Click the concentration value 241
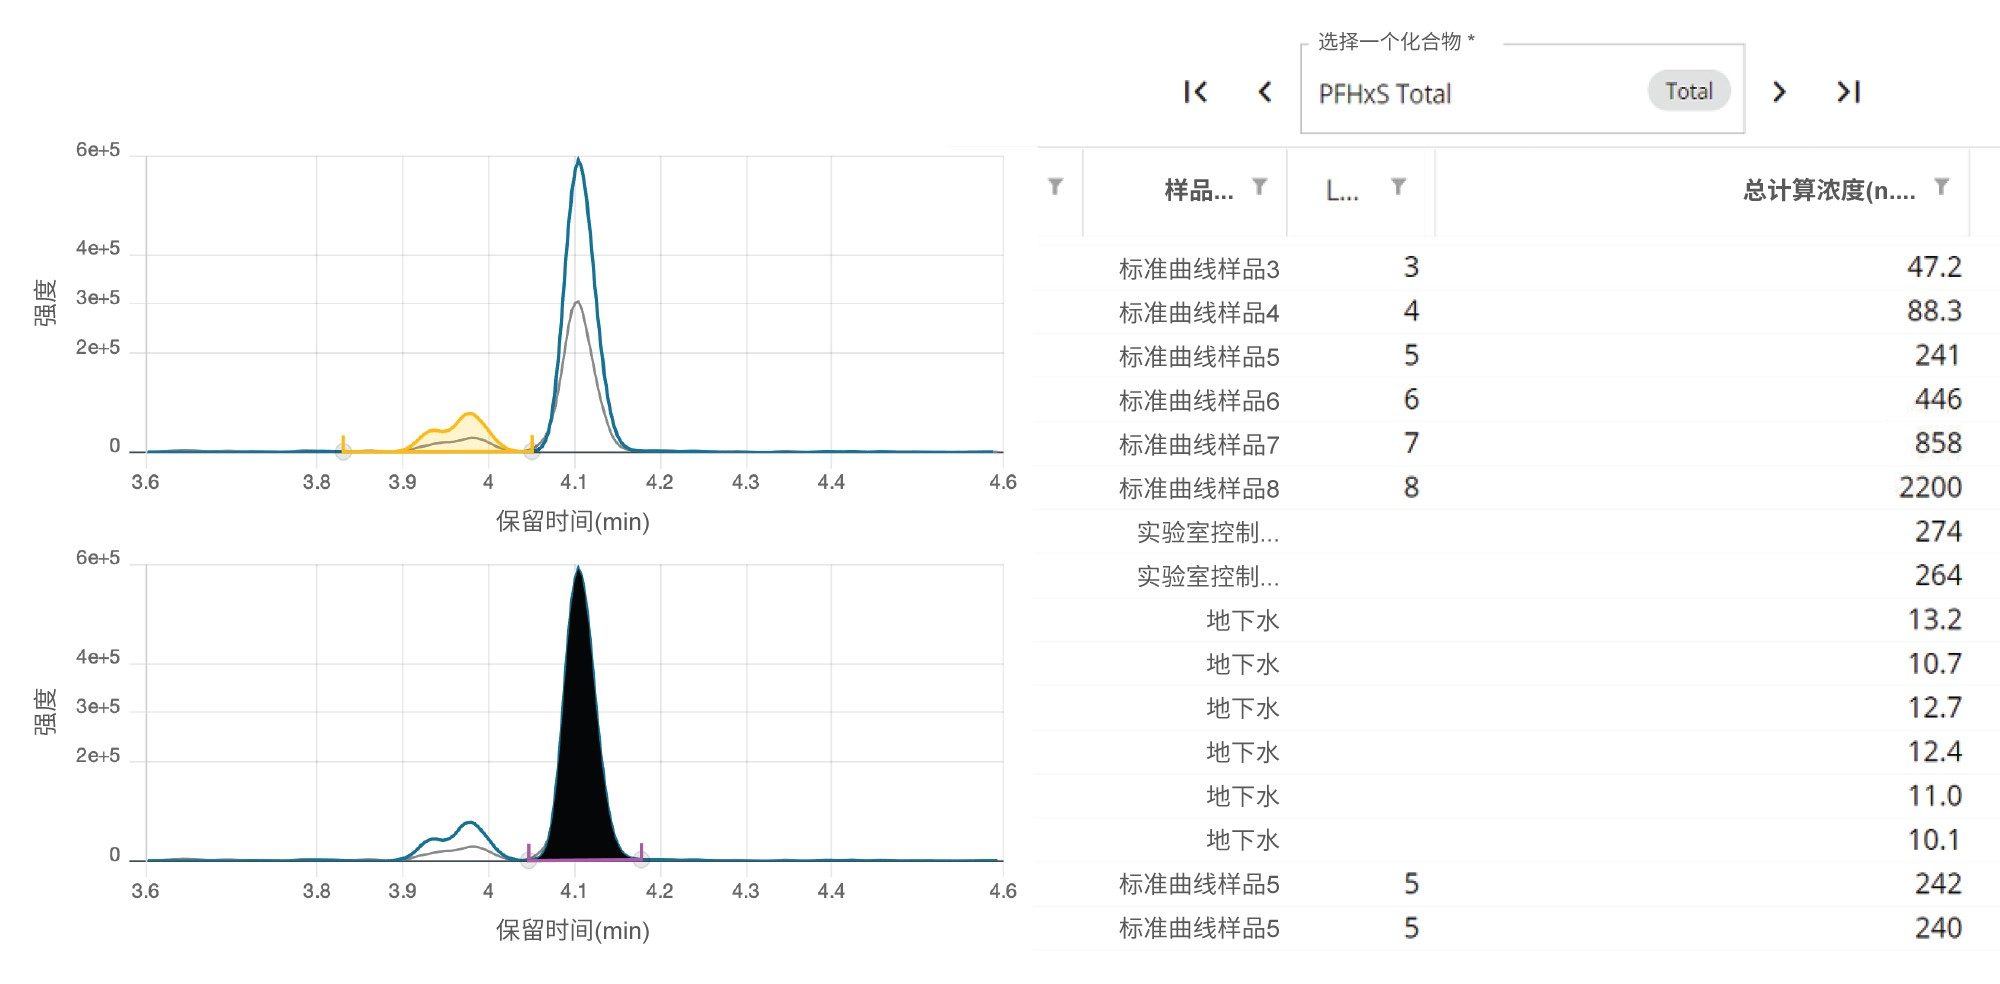 [1938, 355]
